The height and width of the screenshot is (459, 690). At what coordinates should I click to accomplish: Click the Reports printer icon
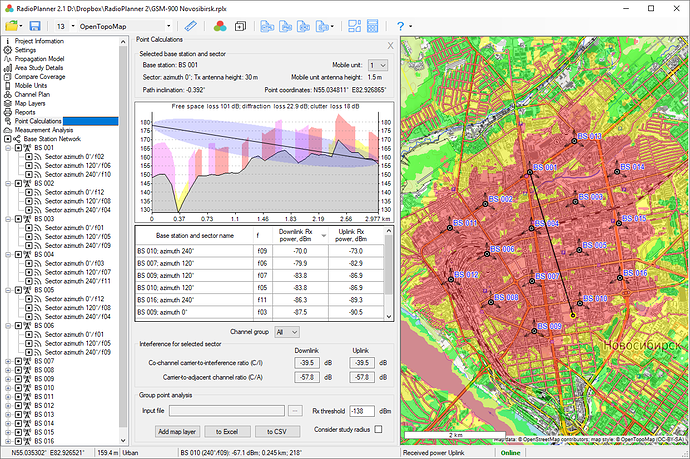(x=7, y=112)
